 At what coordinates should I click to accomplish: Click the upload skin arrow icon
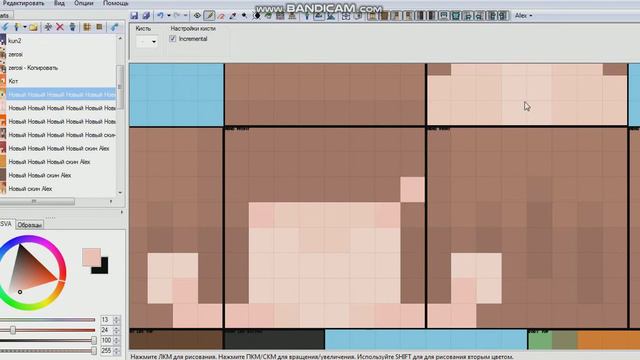click(114, 27)
